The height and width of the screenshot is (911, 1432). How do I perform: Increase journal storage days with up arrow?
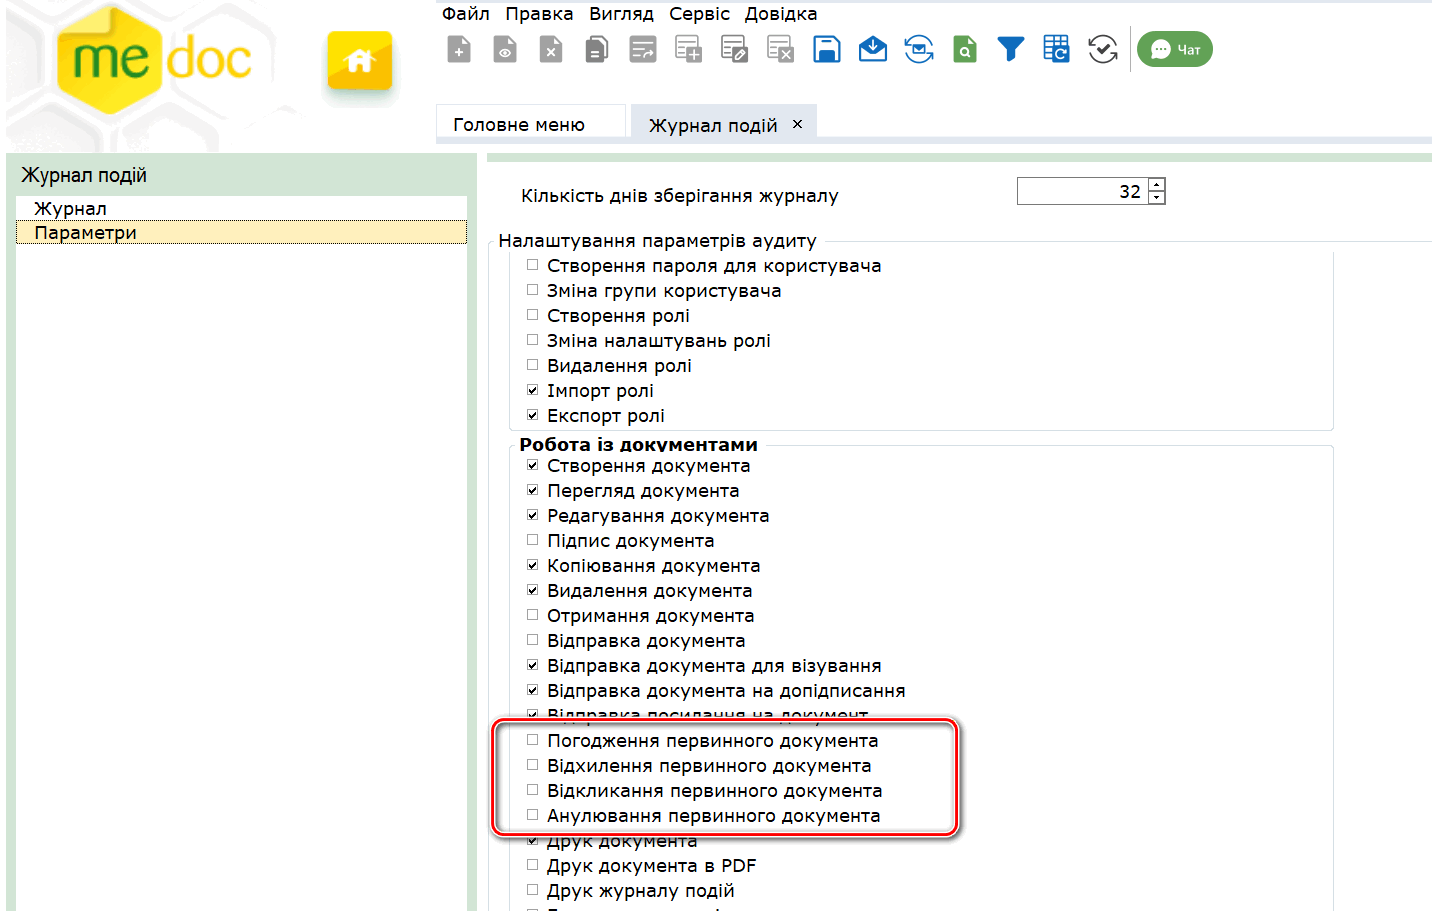click(1157, 185)
